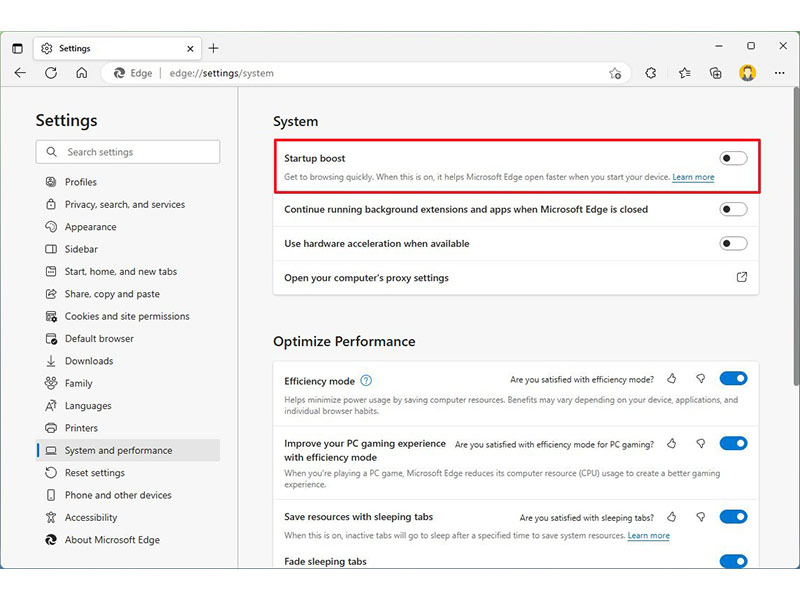Open Start, home, and new tabs
800x600 pixels.
click(x=128, y=272)
